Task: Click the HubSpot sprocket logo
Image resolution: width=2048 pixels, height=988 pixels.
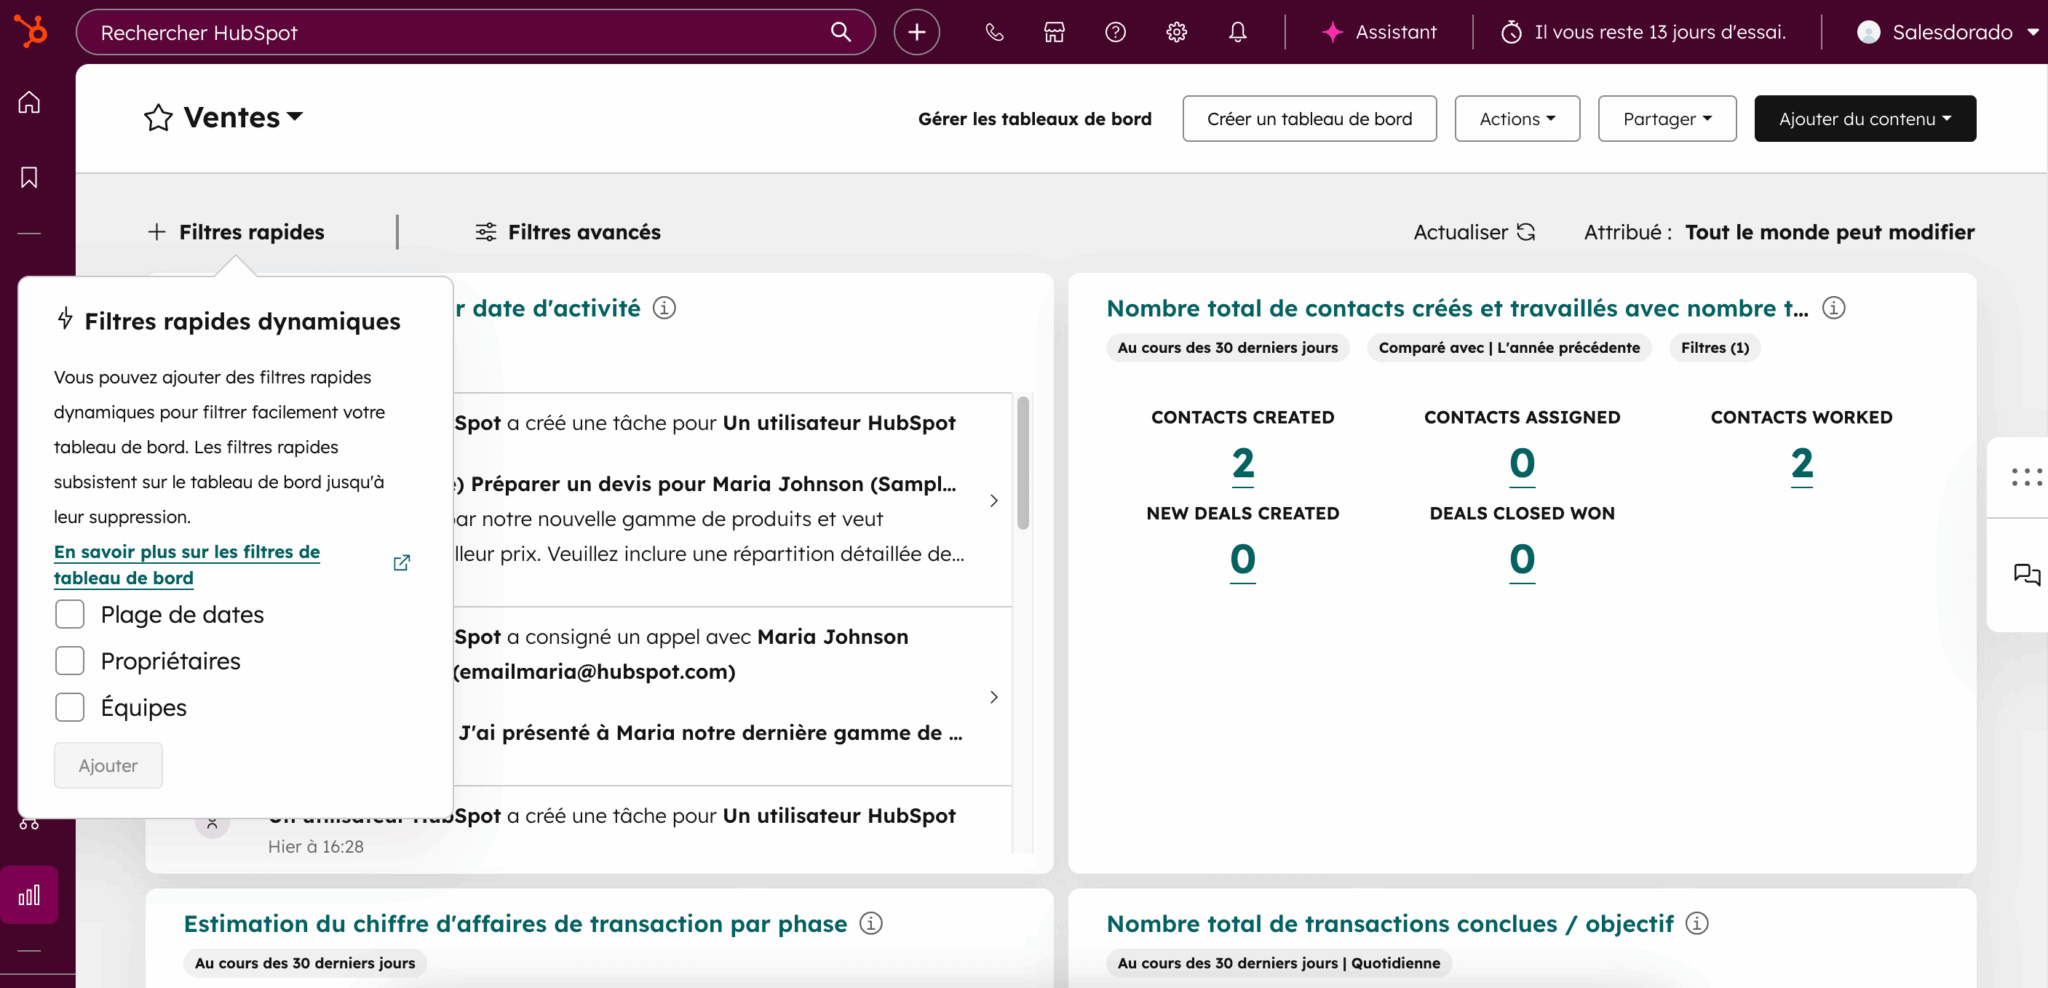Action: coord(31,32)
